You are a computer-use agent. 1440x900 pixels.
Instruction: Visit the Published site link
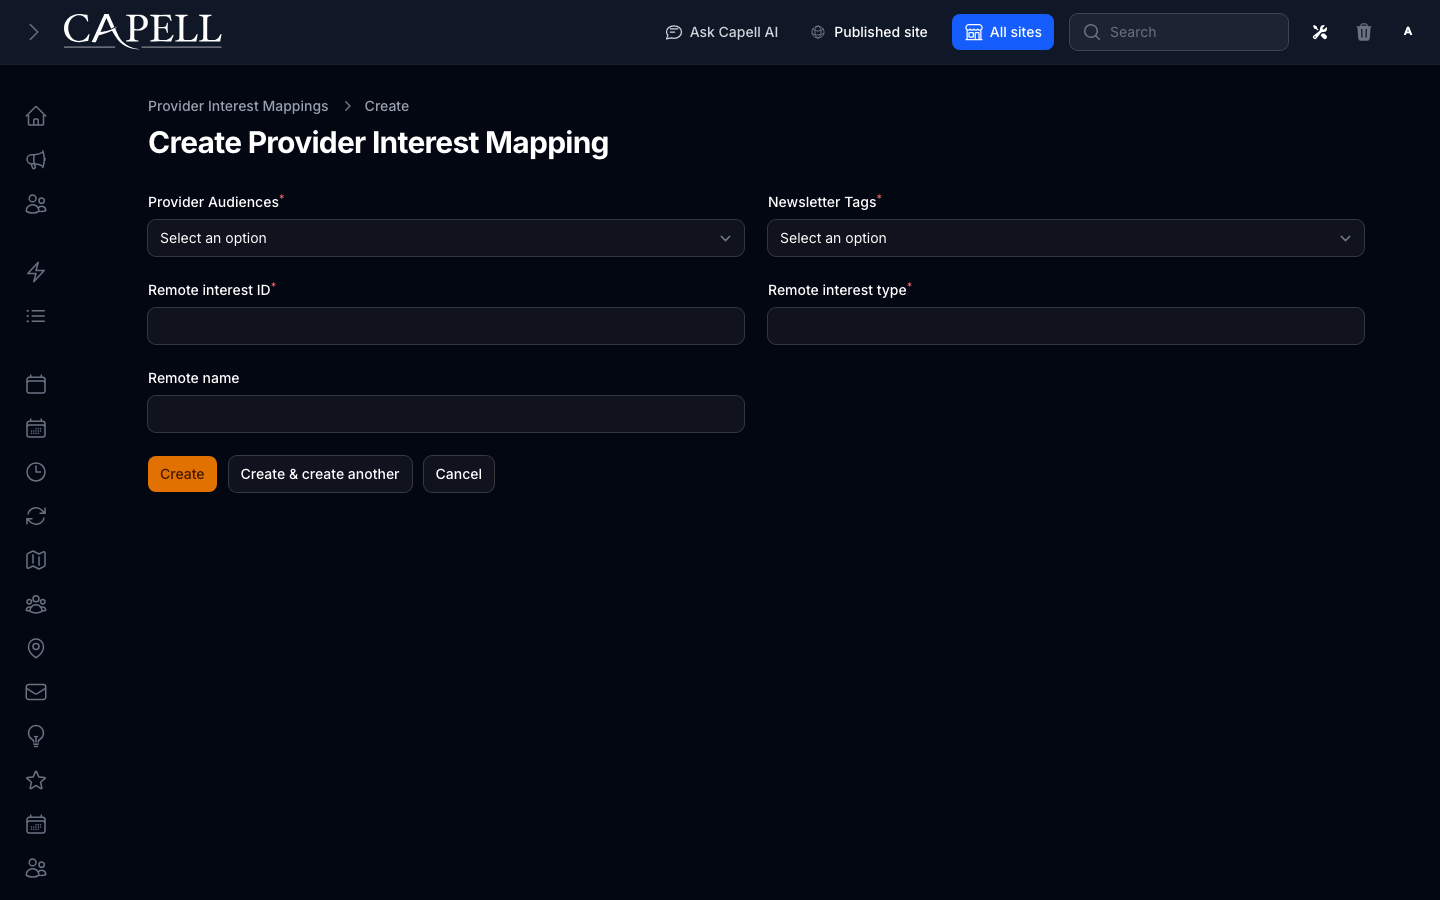click(x=869, y=32)
